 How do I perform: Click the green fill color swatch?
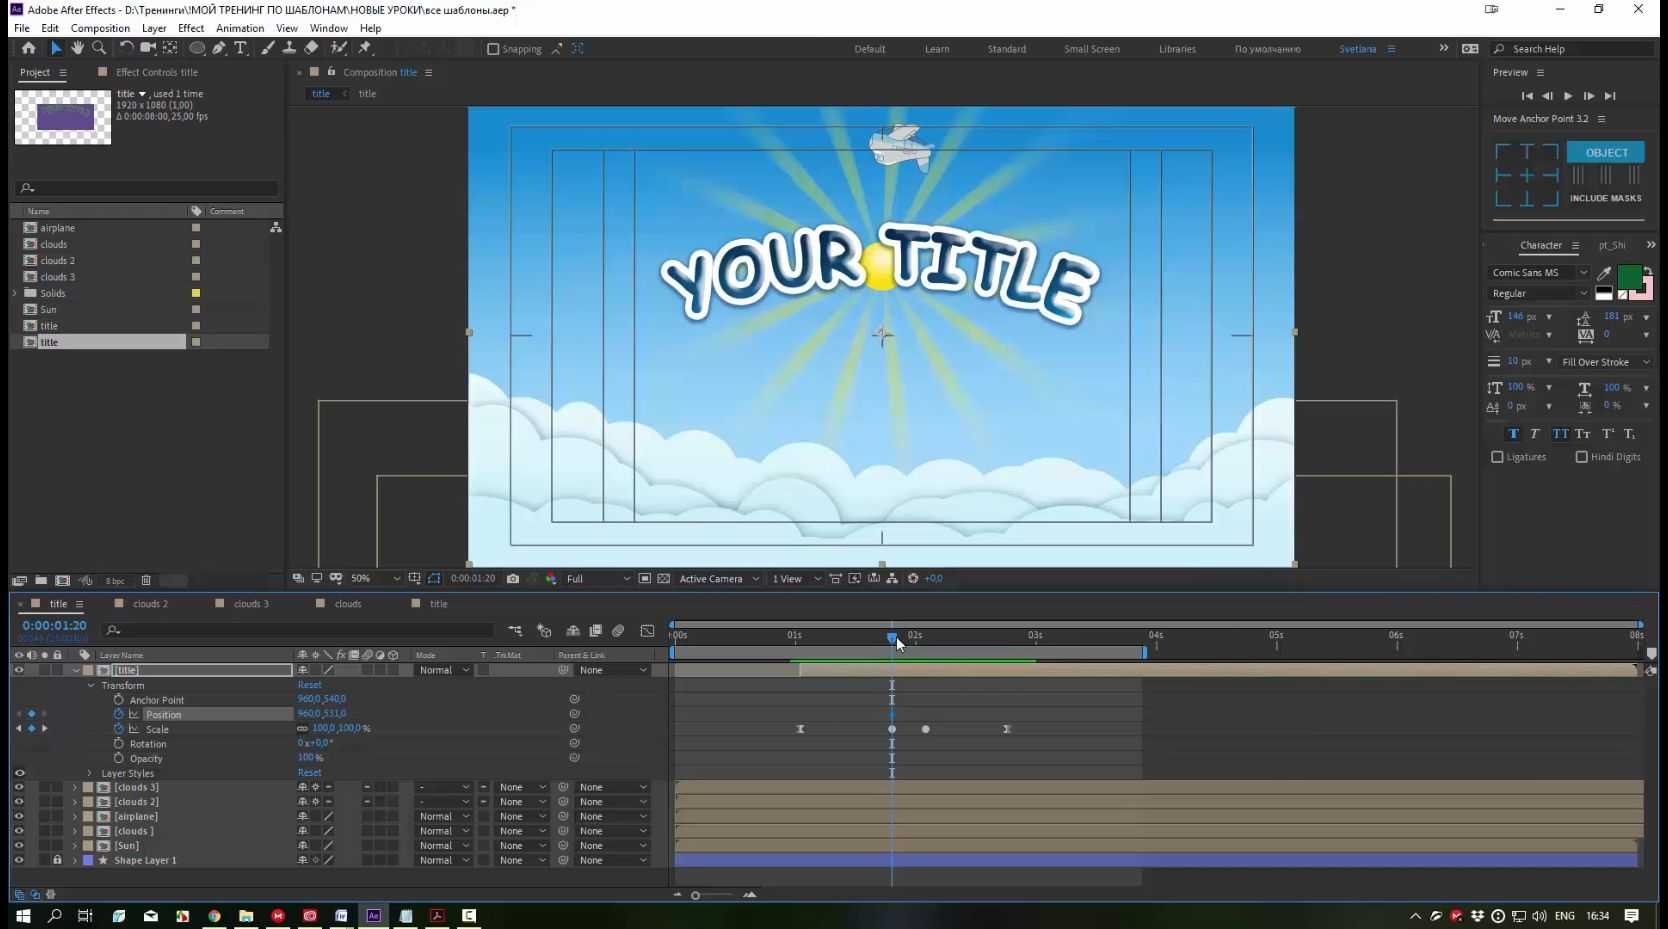(x=1629, y=276)
